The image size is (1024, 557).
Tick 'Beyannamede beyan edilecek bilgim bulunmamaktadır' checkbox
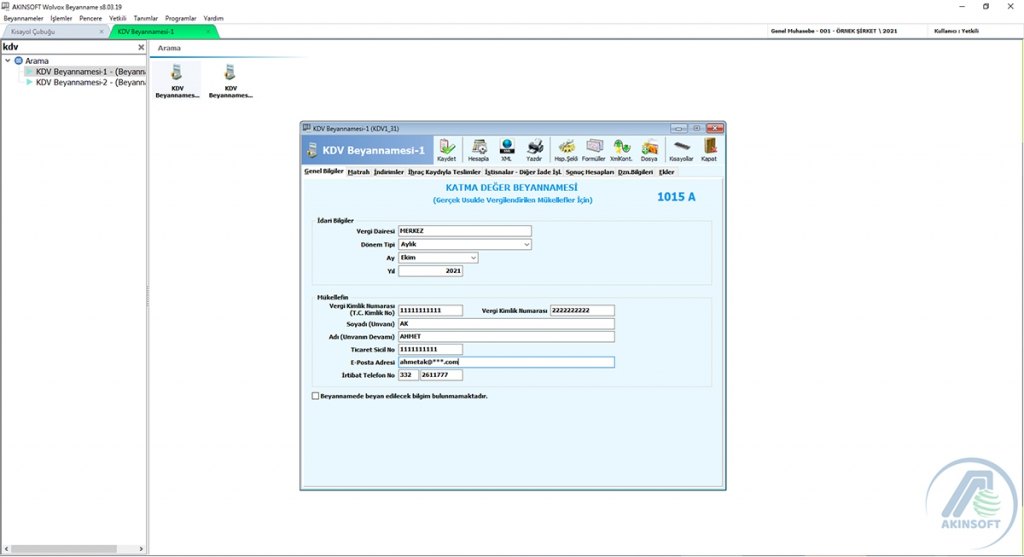pyautogui.click(x=315, y=396)
